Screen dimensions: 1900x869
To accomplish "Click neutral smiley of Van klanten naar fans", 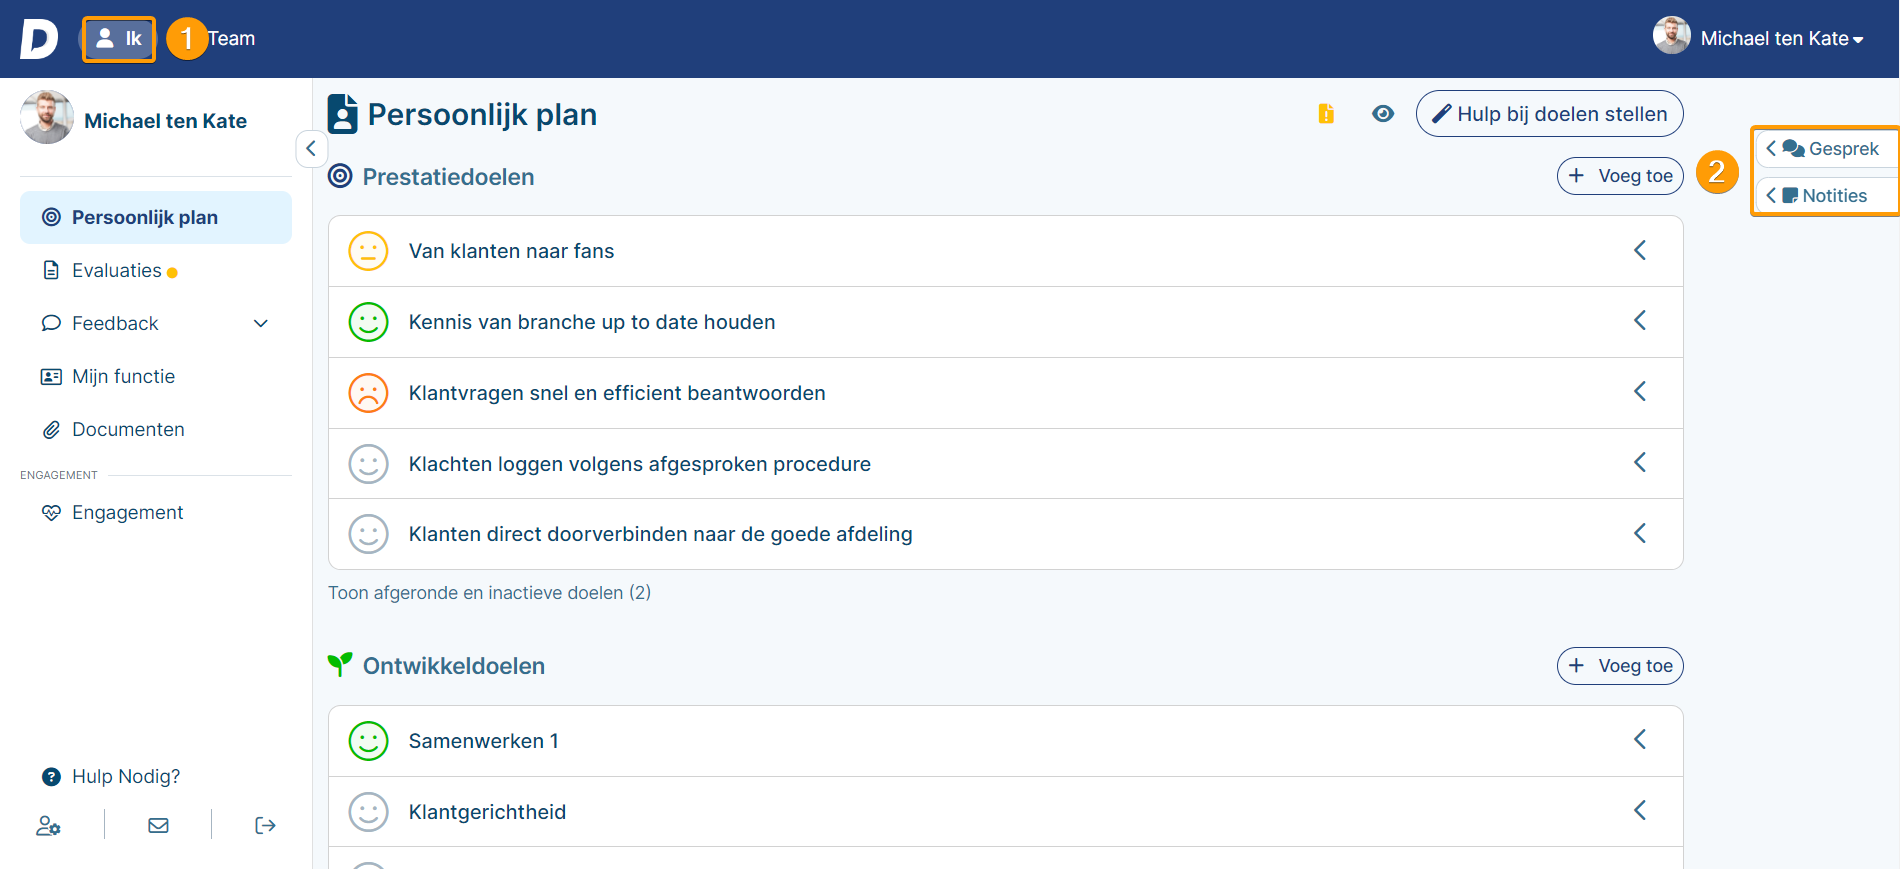I will coord(368,251).
